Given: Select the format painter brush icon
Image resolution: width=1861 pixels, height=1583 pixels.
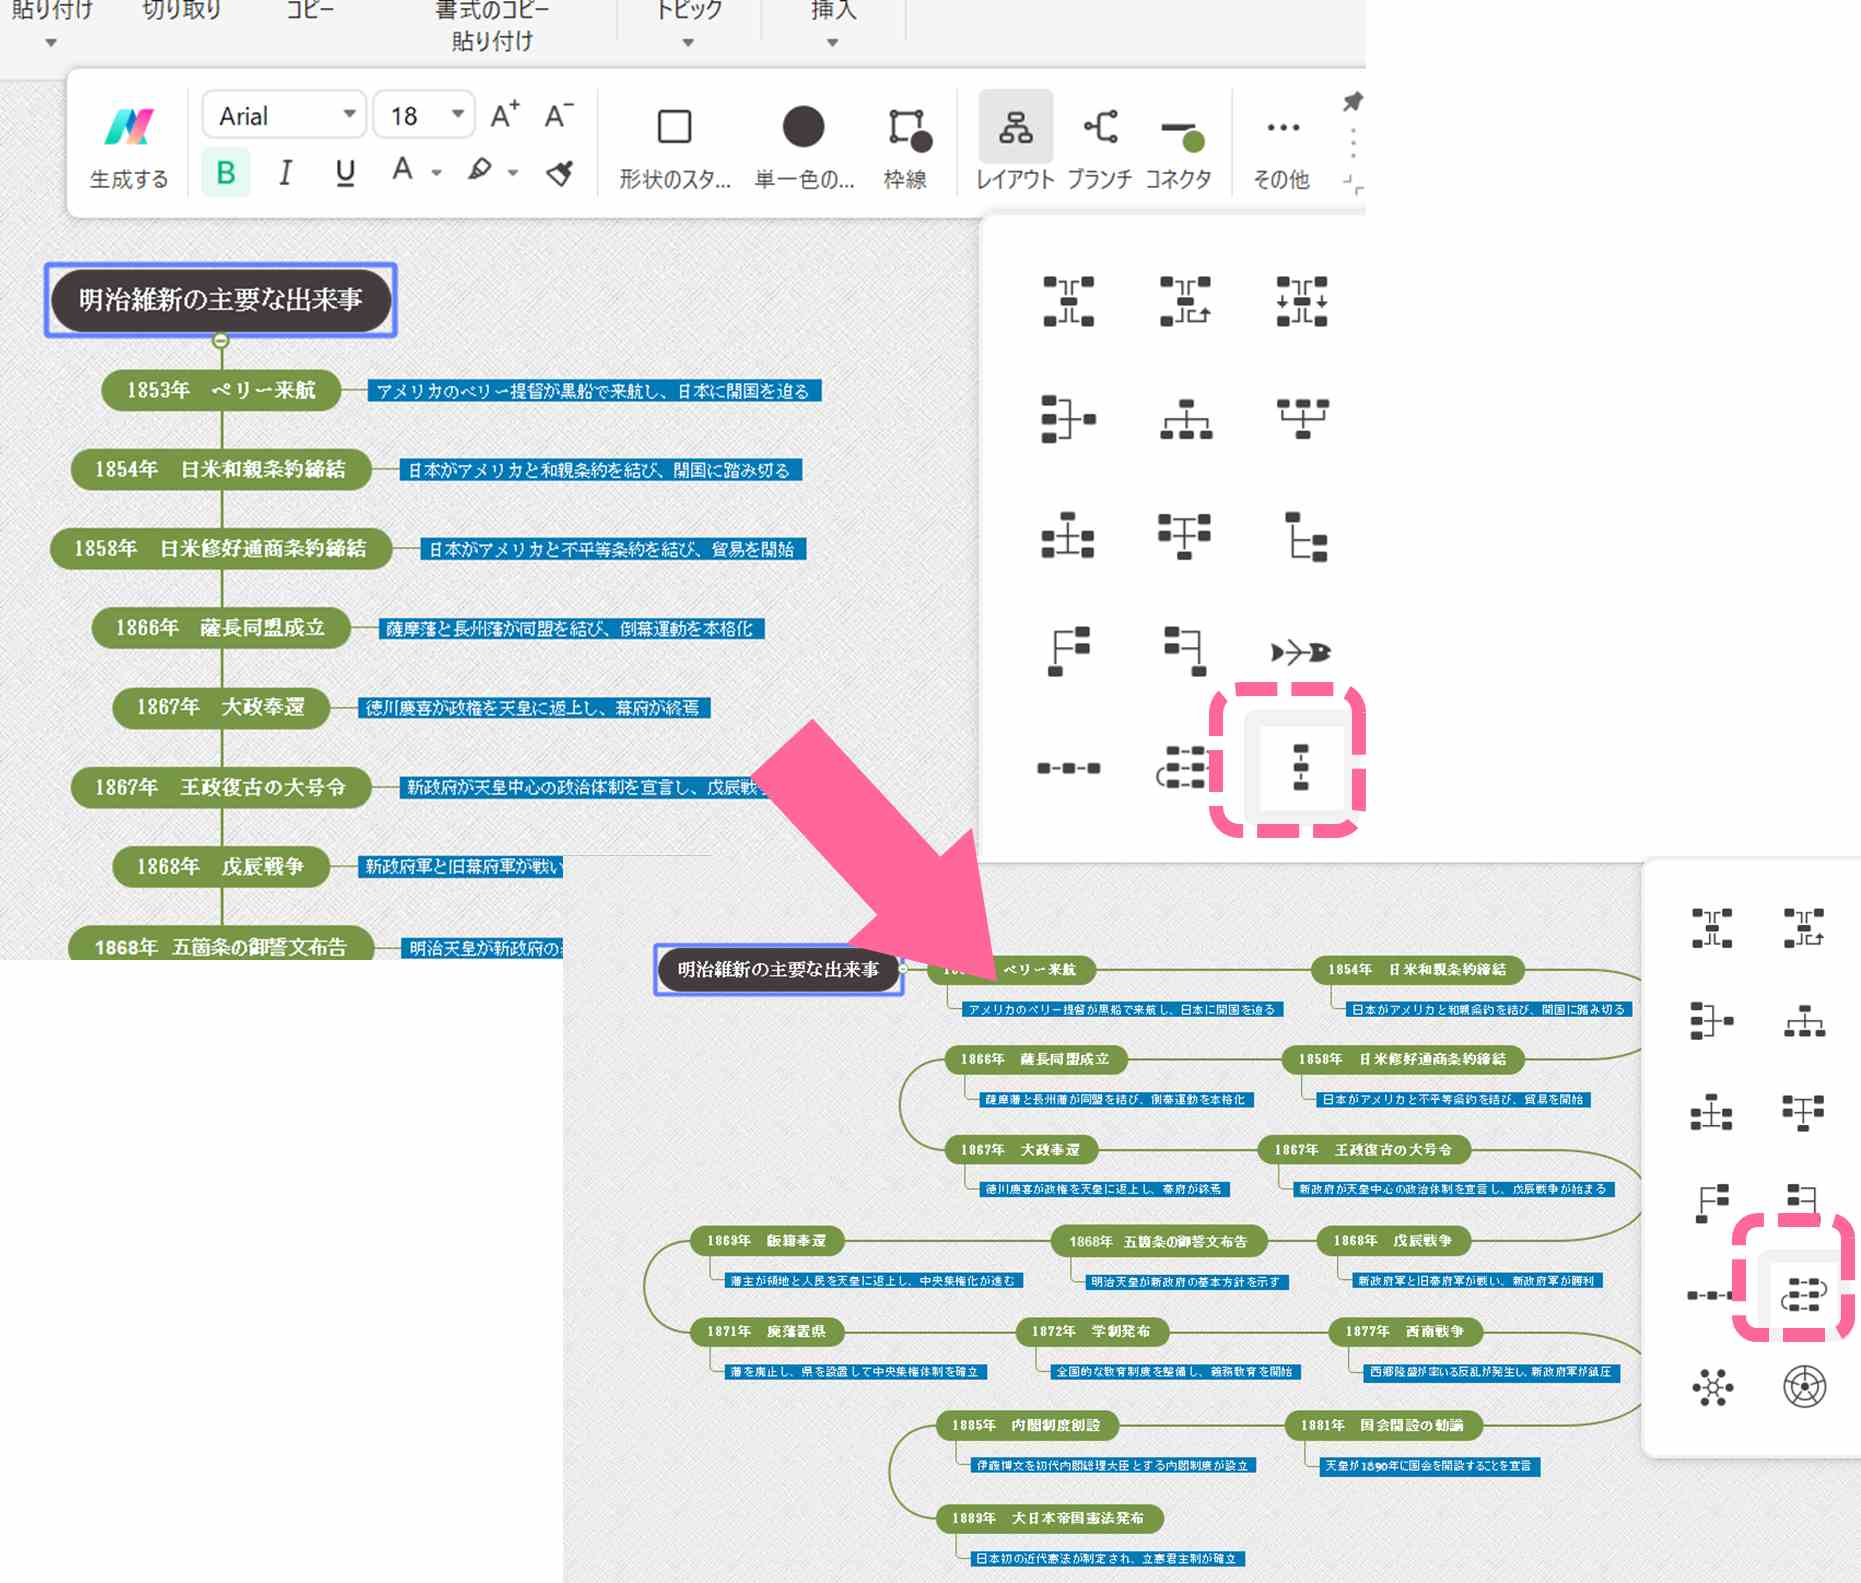Looking at the screenshot, I should tap(560, 172).
